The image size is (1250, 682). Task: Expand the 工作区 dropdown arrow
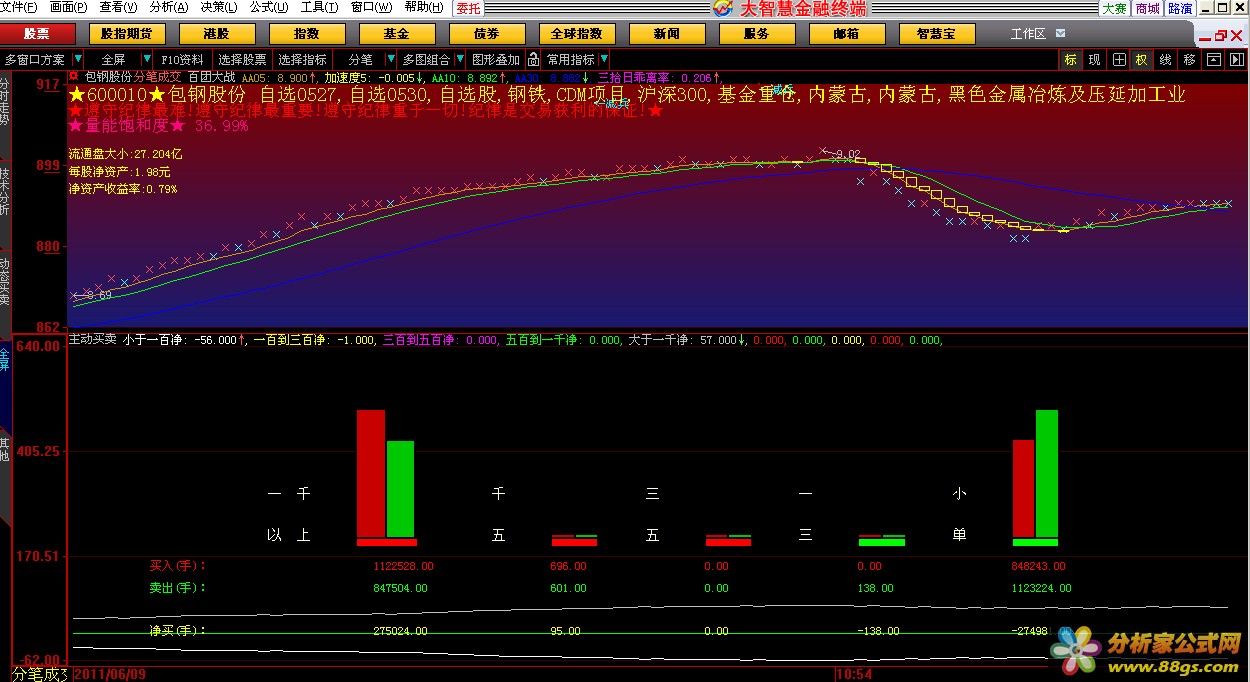point(1062,33)
